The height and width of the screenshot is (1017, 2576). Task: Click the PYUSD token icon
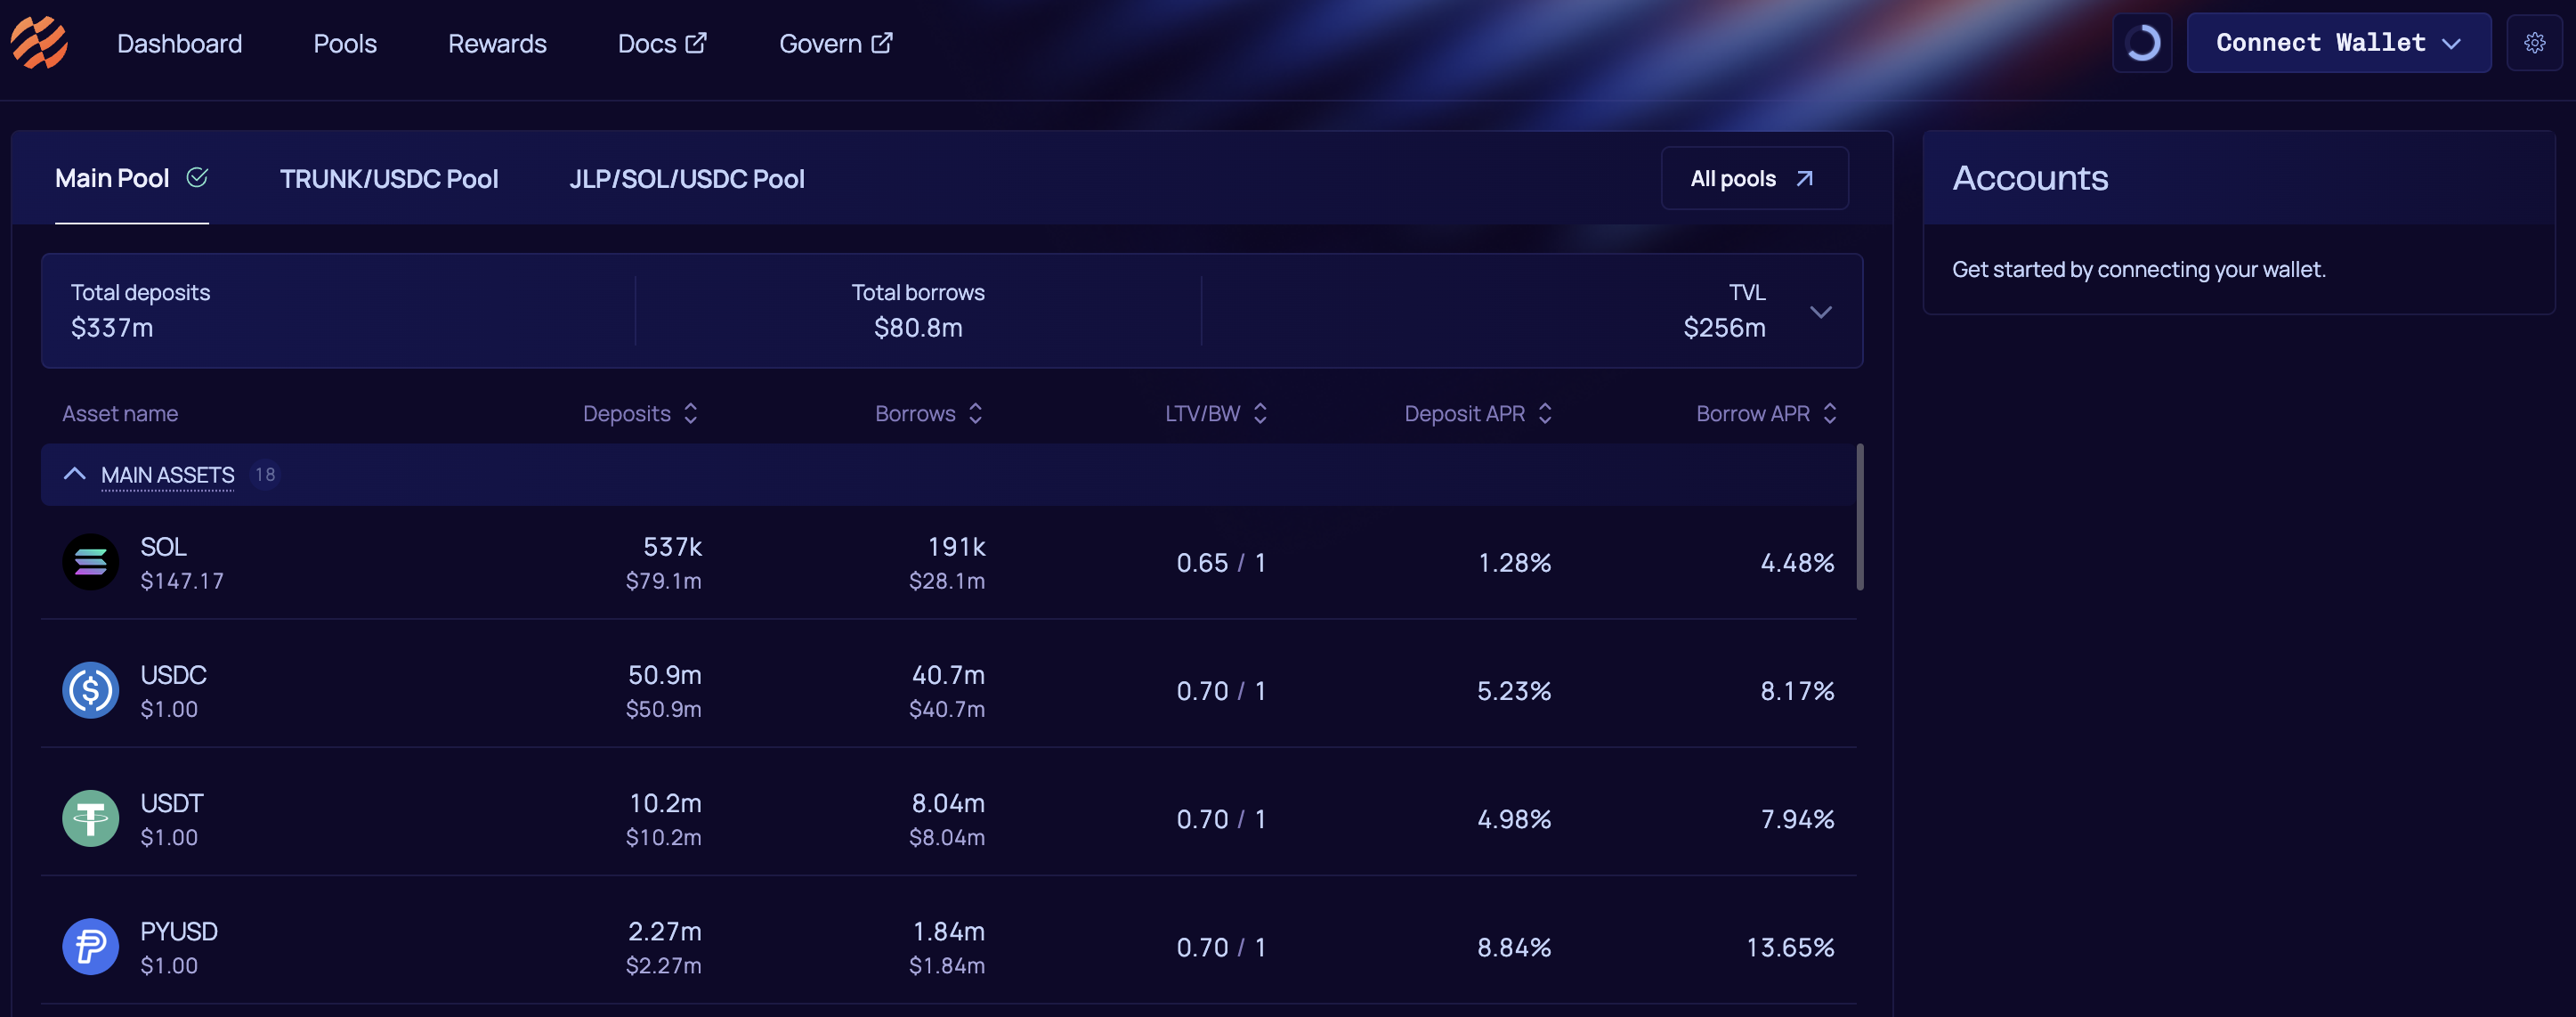click(91, 946)
